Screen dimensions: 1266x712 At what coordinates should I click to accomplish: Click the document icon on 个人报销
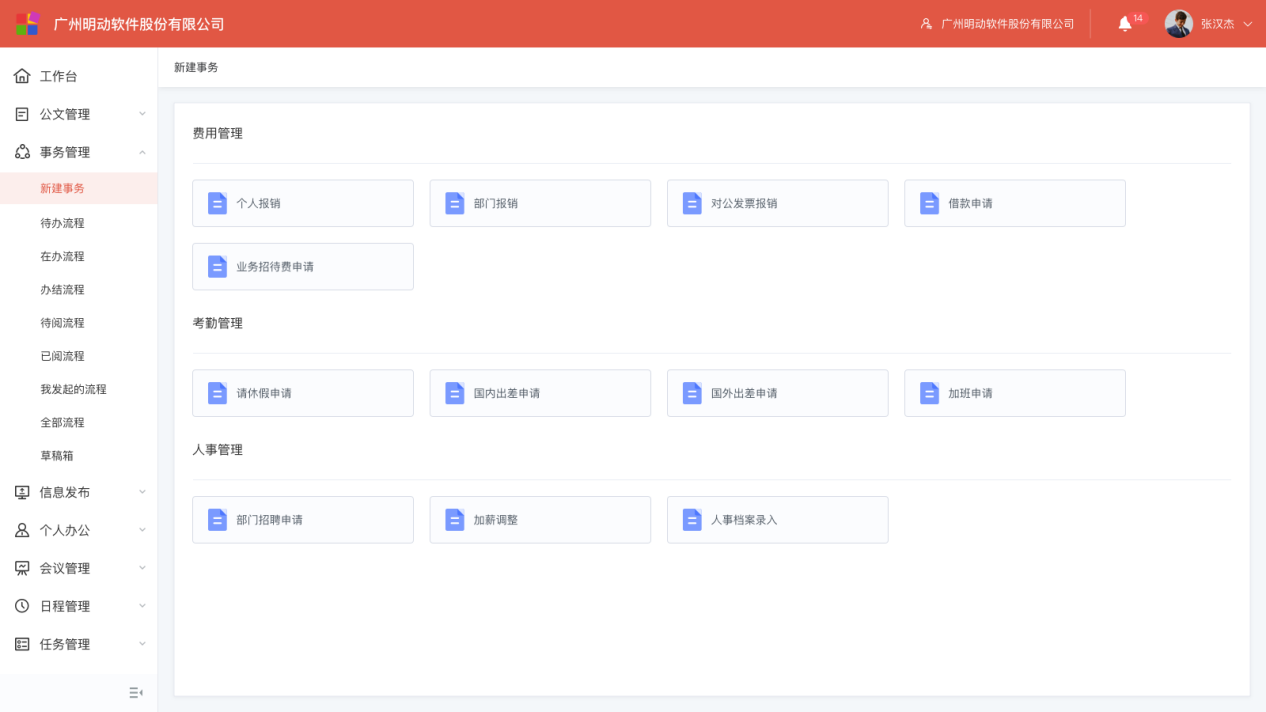[x=217, y=203]
